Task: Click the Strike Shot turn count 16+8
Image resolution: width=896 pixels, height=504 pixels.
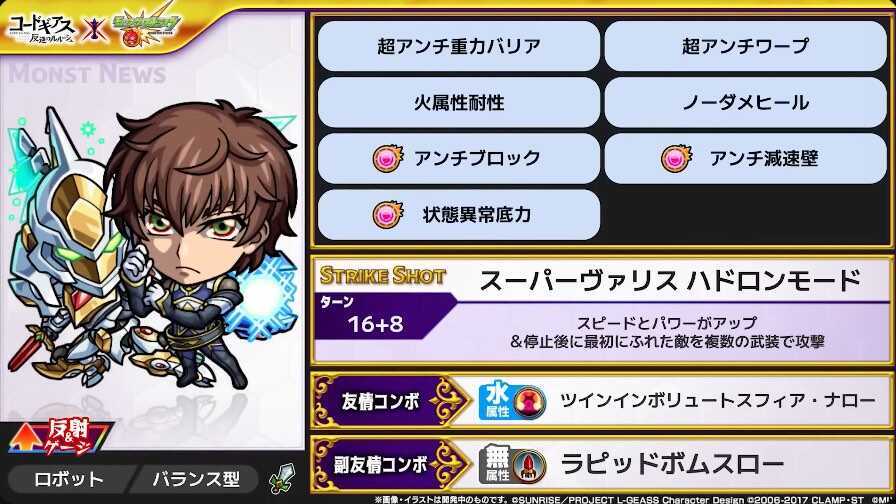Action: tap(375, 324)
